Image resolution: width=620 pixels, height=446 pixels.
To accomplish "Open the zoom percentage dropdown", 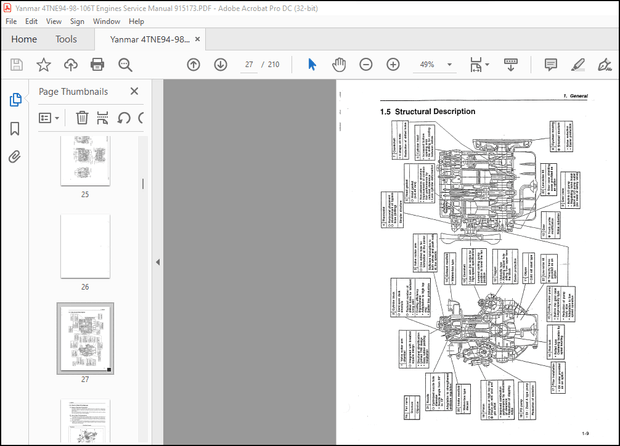I will 450,64.
